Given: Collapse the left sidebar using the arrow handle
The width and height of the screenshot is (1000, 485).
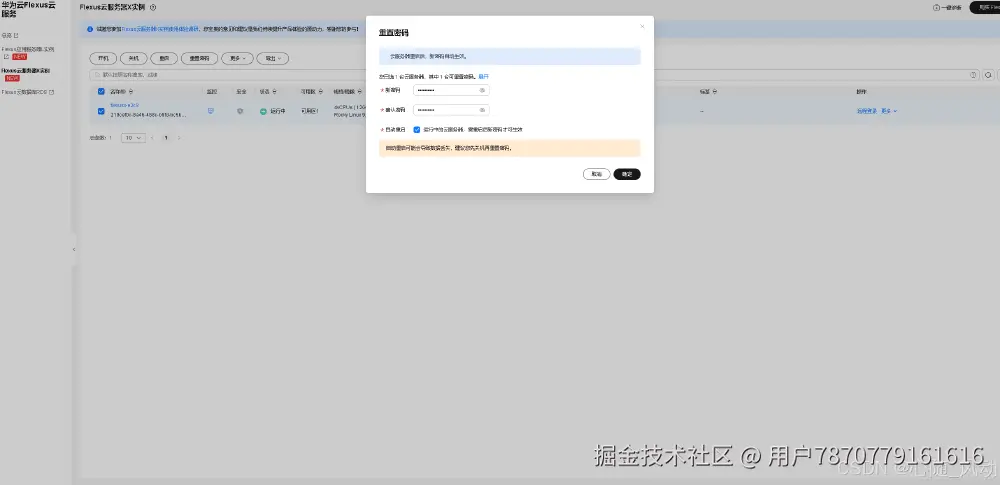Looking at the screenshot, I should click(x=73, y=250).
